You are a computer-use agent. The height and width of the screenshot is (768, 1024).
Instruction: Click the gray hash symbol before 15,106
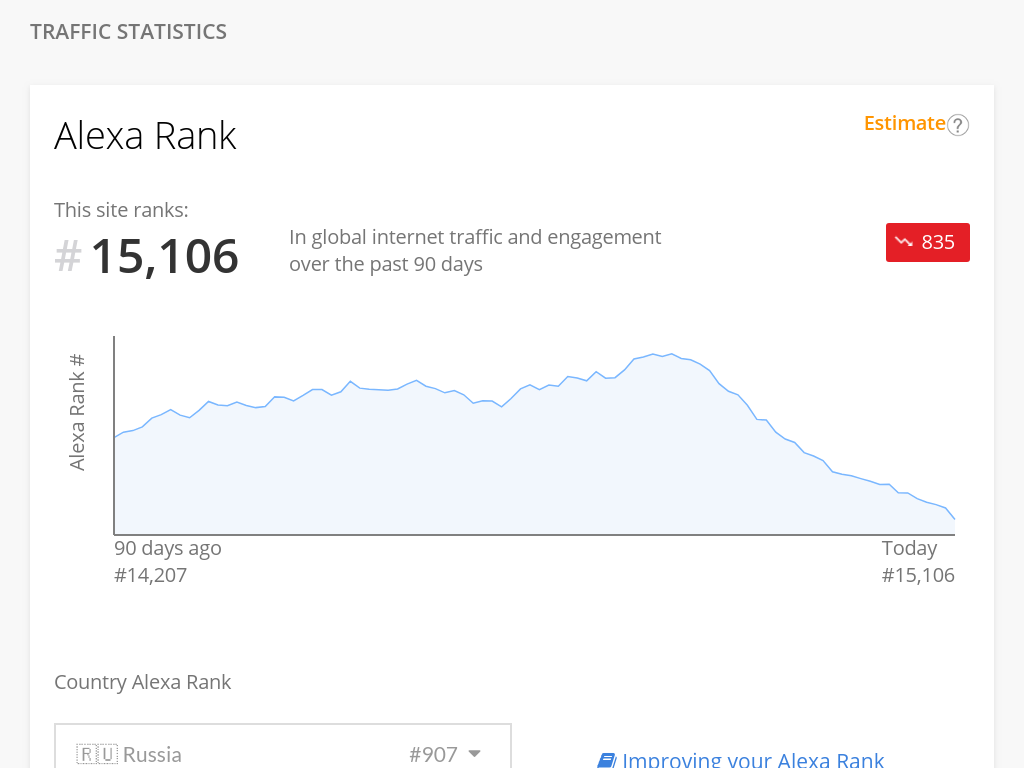68,256
